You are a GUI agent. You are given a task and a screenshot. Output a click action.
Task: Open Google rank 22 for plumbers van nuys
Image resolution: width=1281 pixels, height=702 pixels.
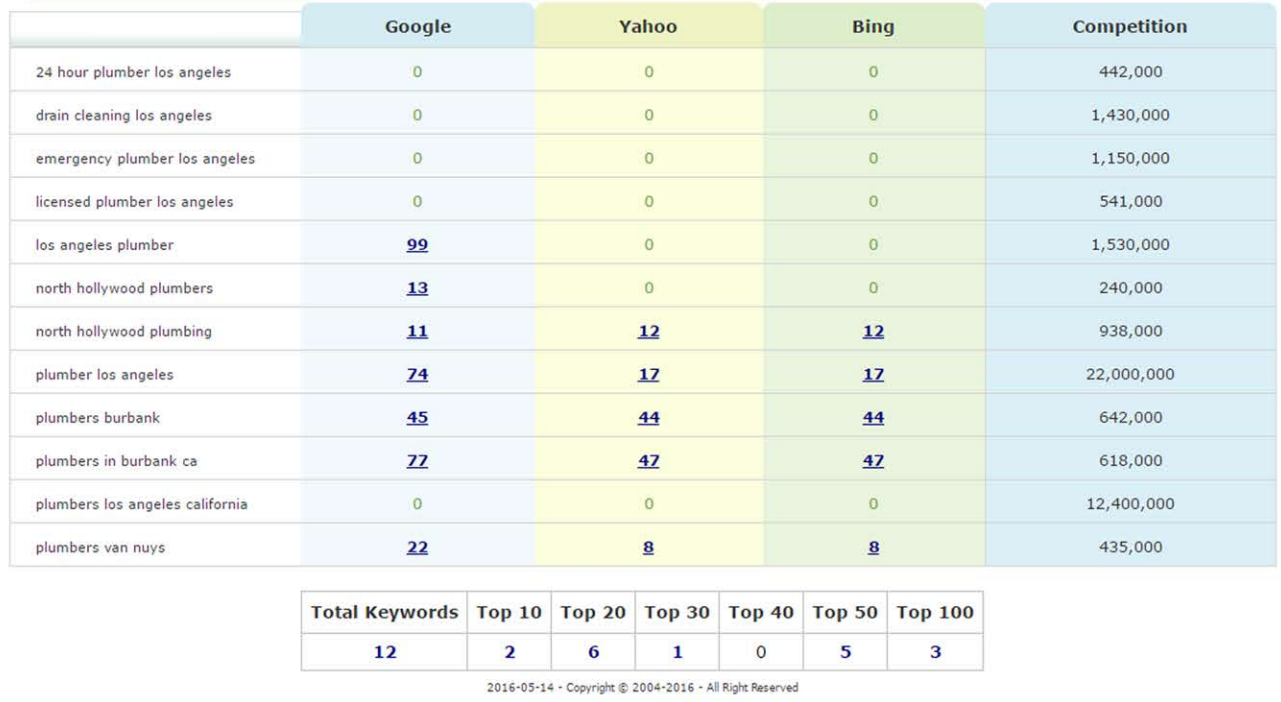pyautogui.click(x=417, y=547)
